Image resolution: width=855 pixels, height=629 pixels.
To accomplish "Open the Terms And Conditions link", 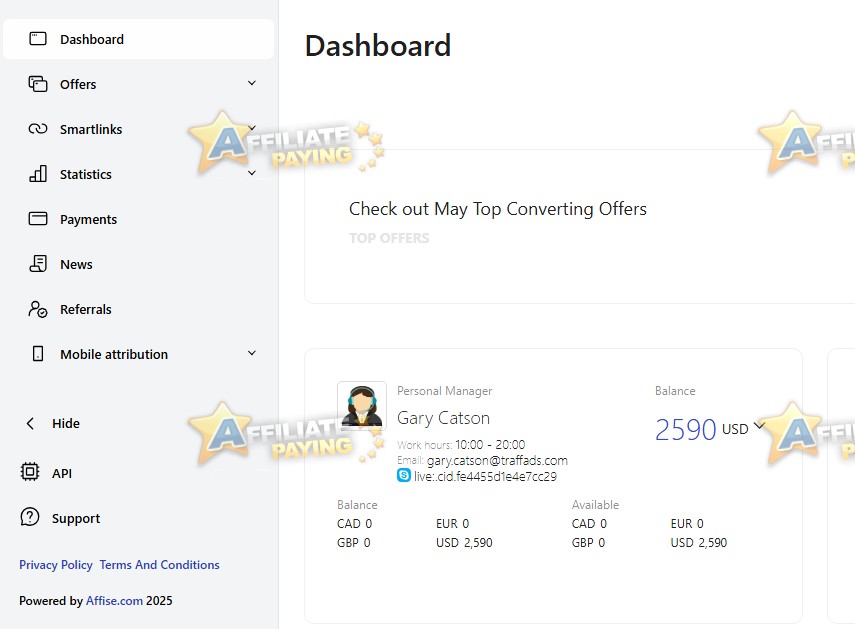I will click(x=159, y=565).
